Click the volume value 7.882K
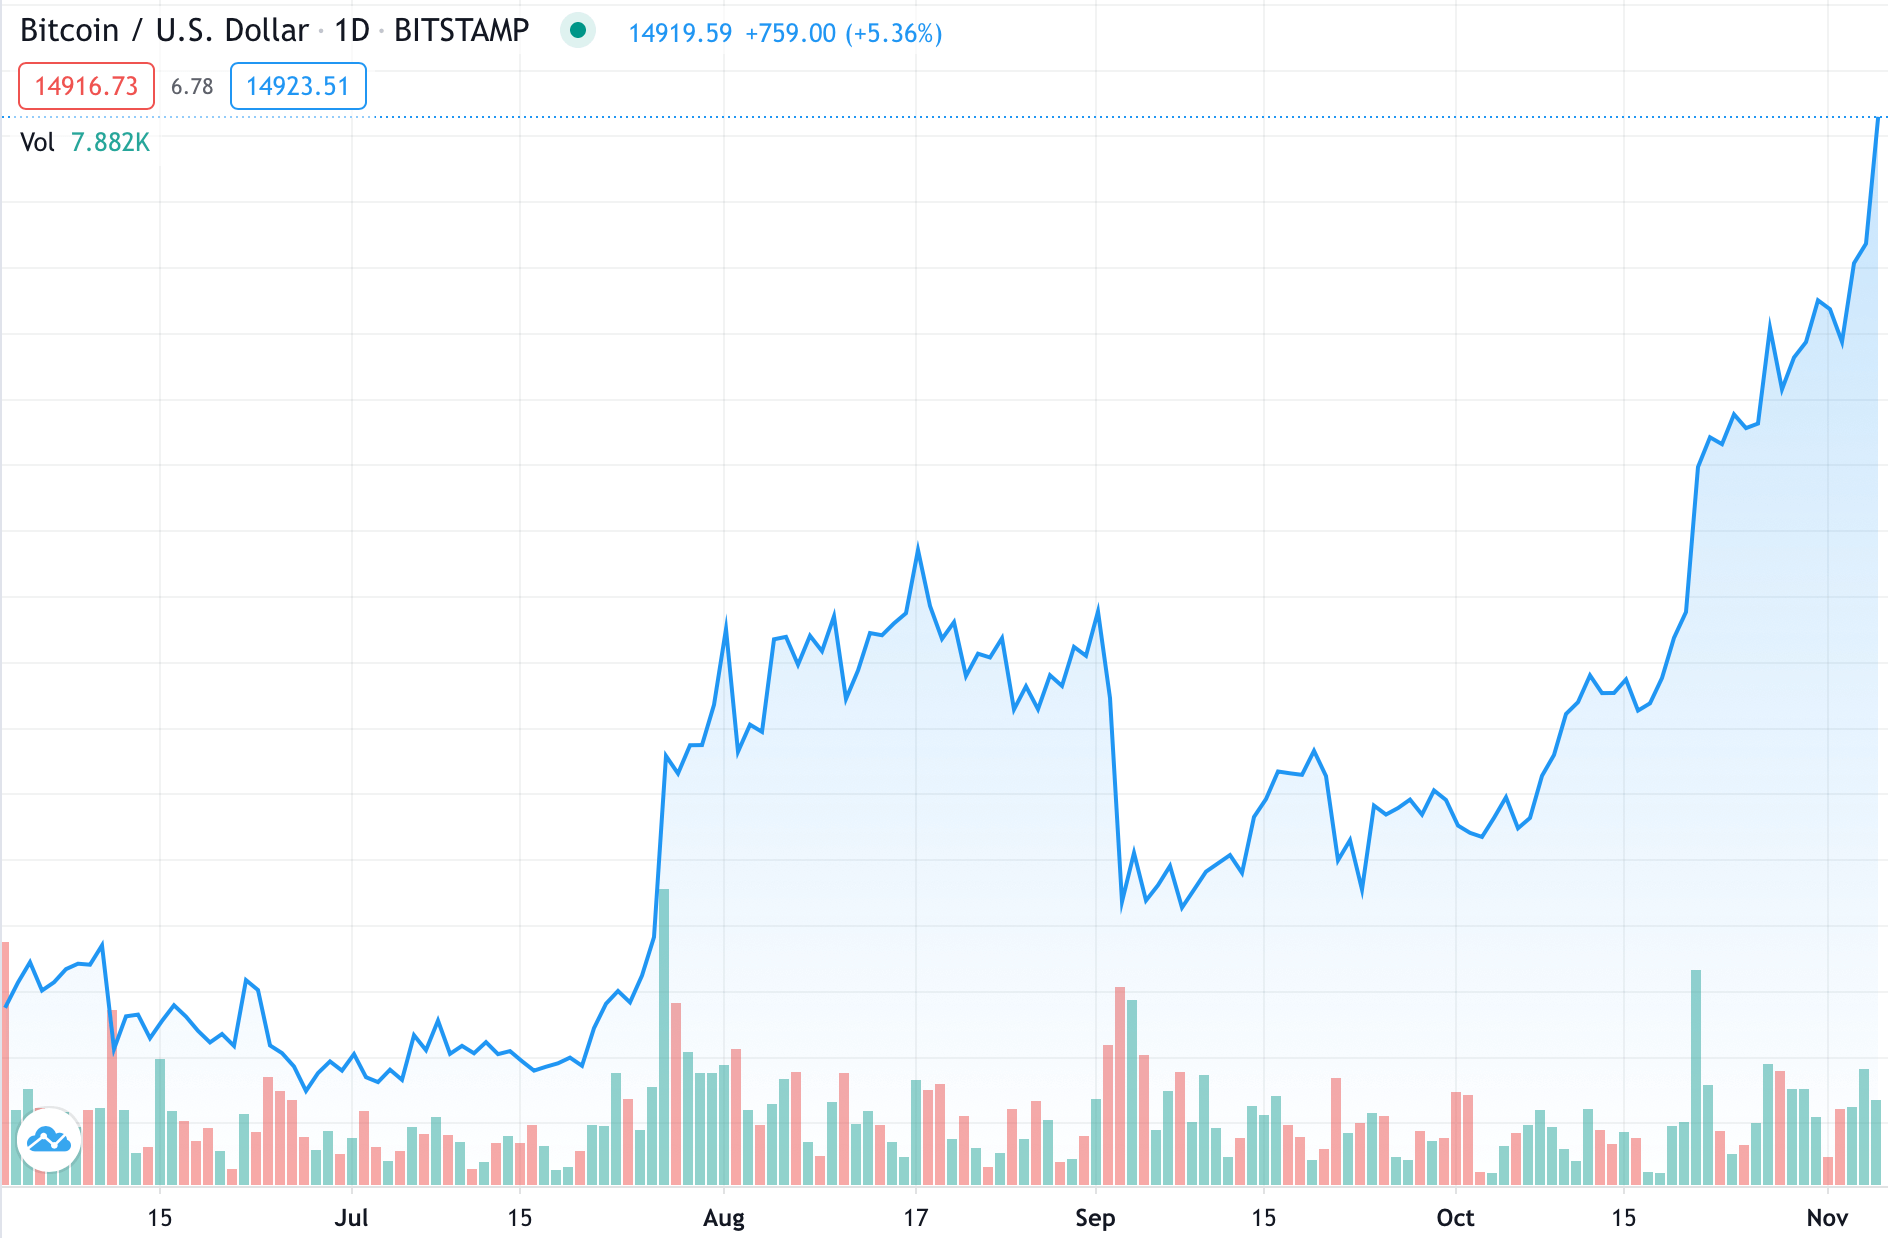1888x1238 pixels. (x=110, y=142)
